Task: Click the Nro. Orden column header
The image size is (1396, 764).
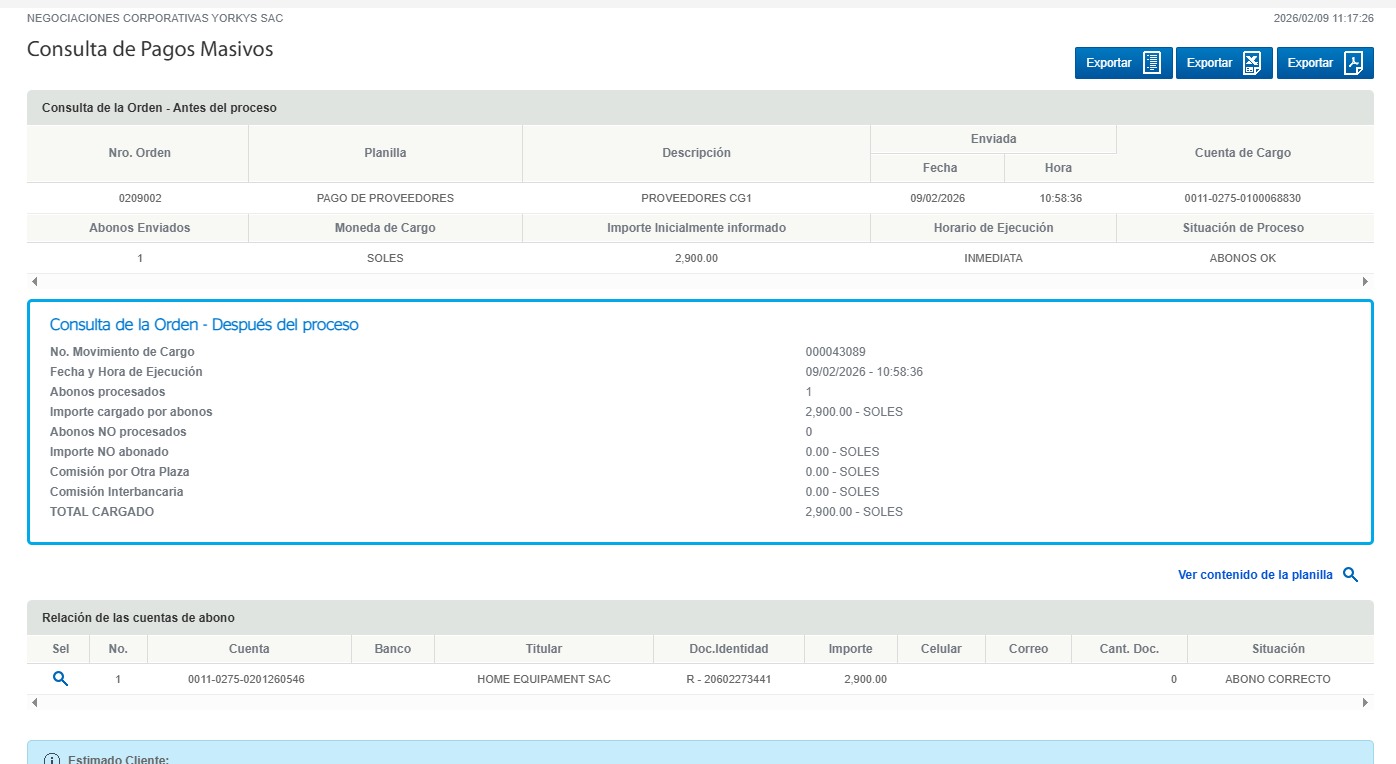Action: (139, 153)
